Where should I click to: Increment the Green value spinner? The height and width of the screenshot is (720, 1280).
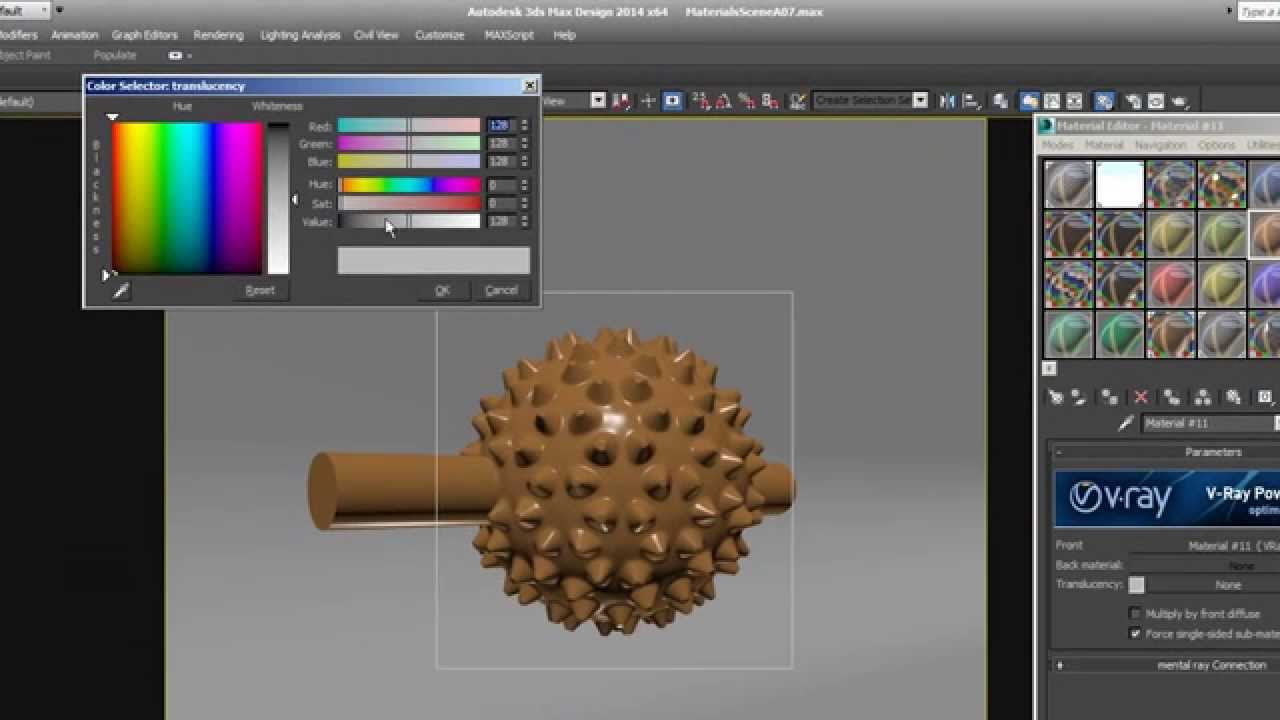click(524, 141)
